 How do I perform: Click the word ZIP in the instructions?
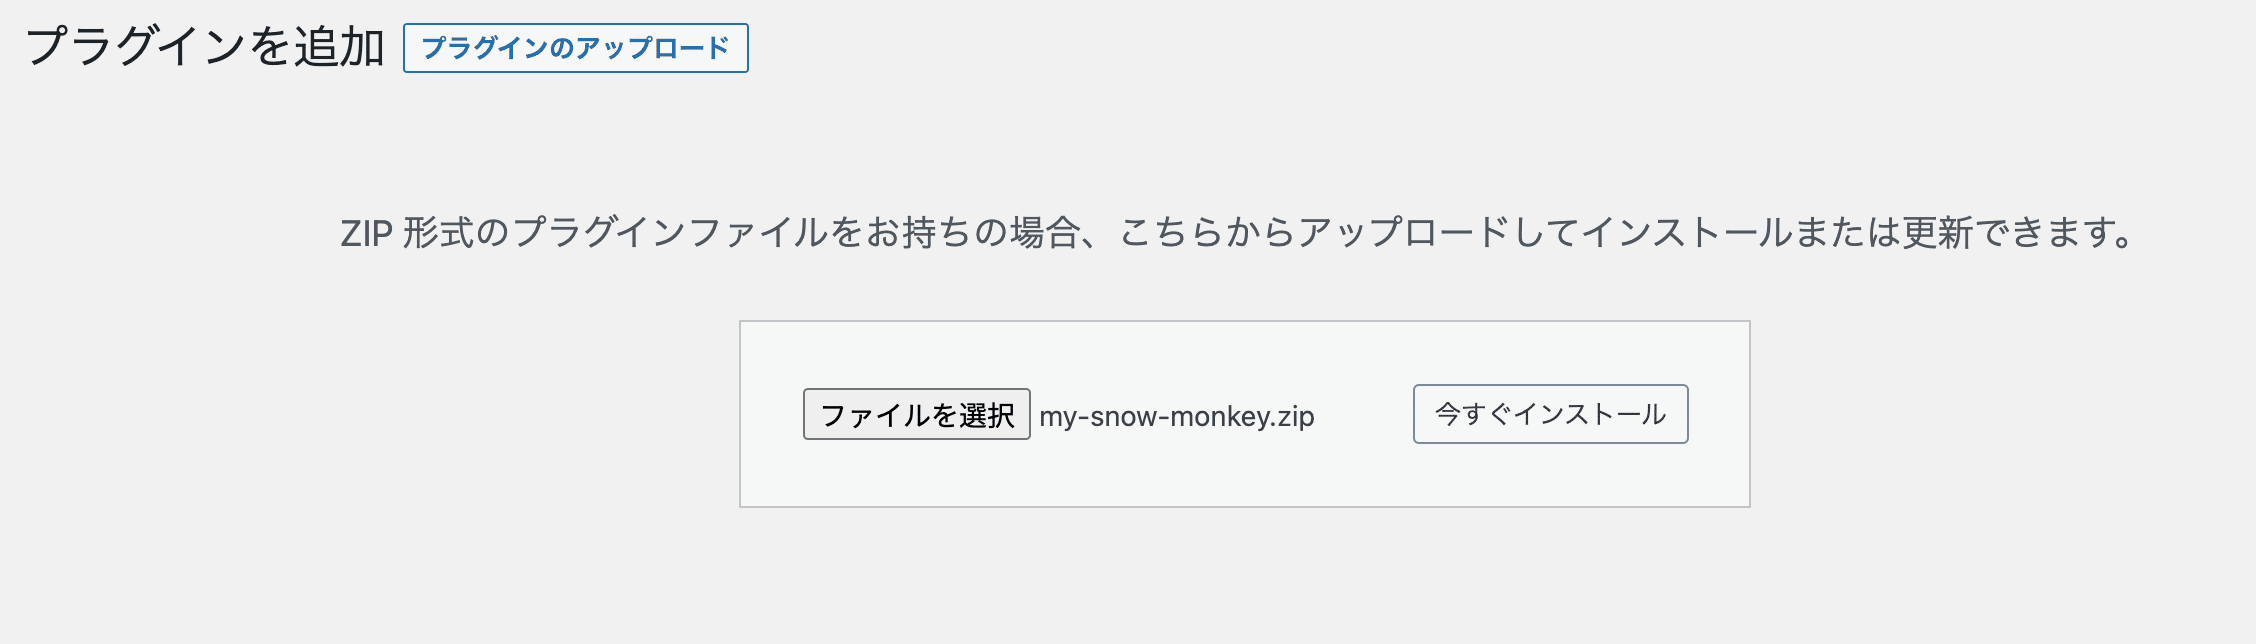(x=366, y=234)
